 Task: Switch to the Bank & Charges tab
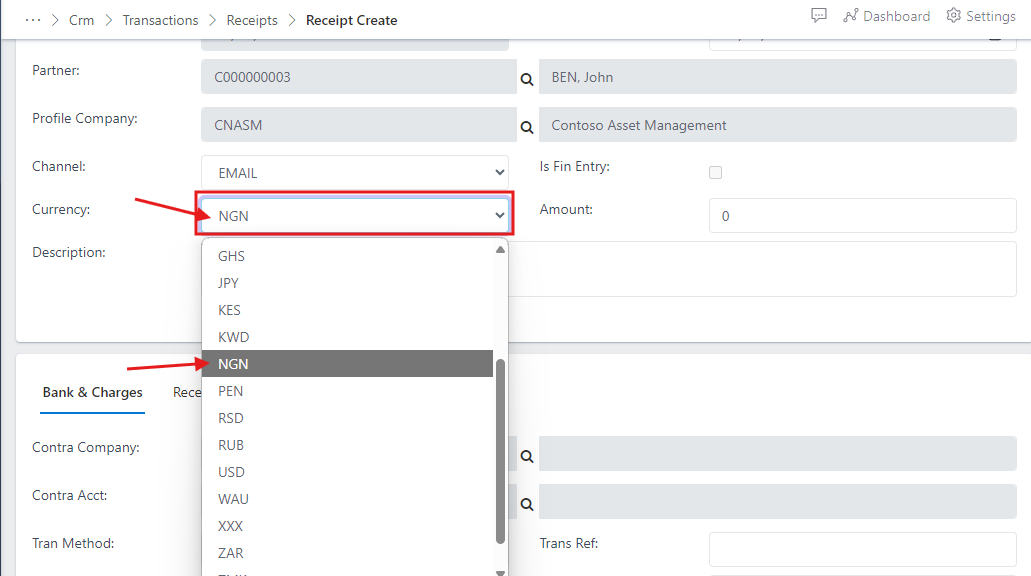tap(92, 392)
